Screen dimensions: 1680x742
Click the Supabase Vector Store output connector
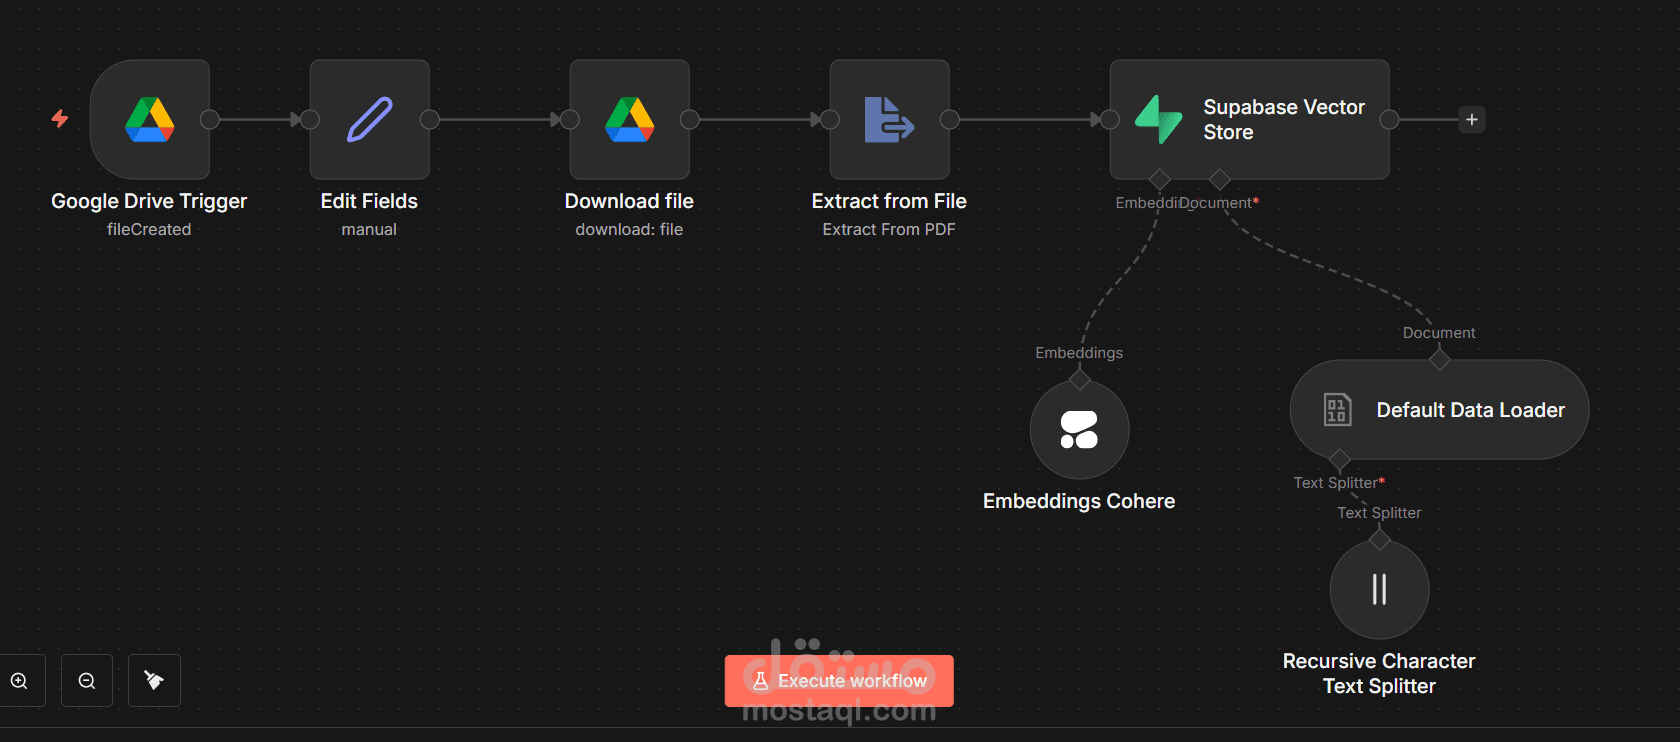point(1390,120)
